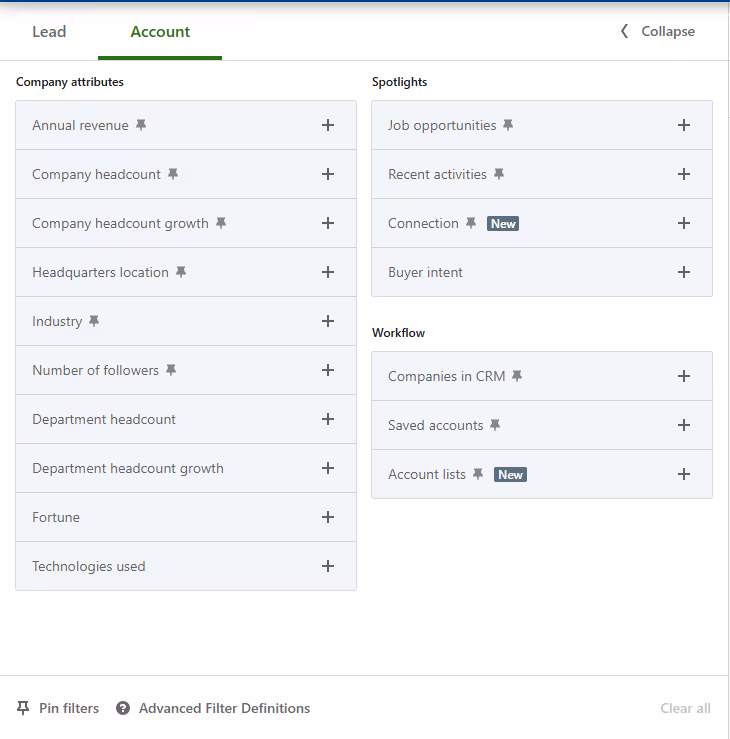Open the Department headcount growth row

tap(186, 468)
